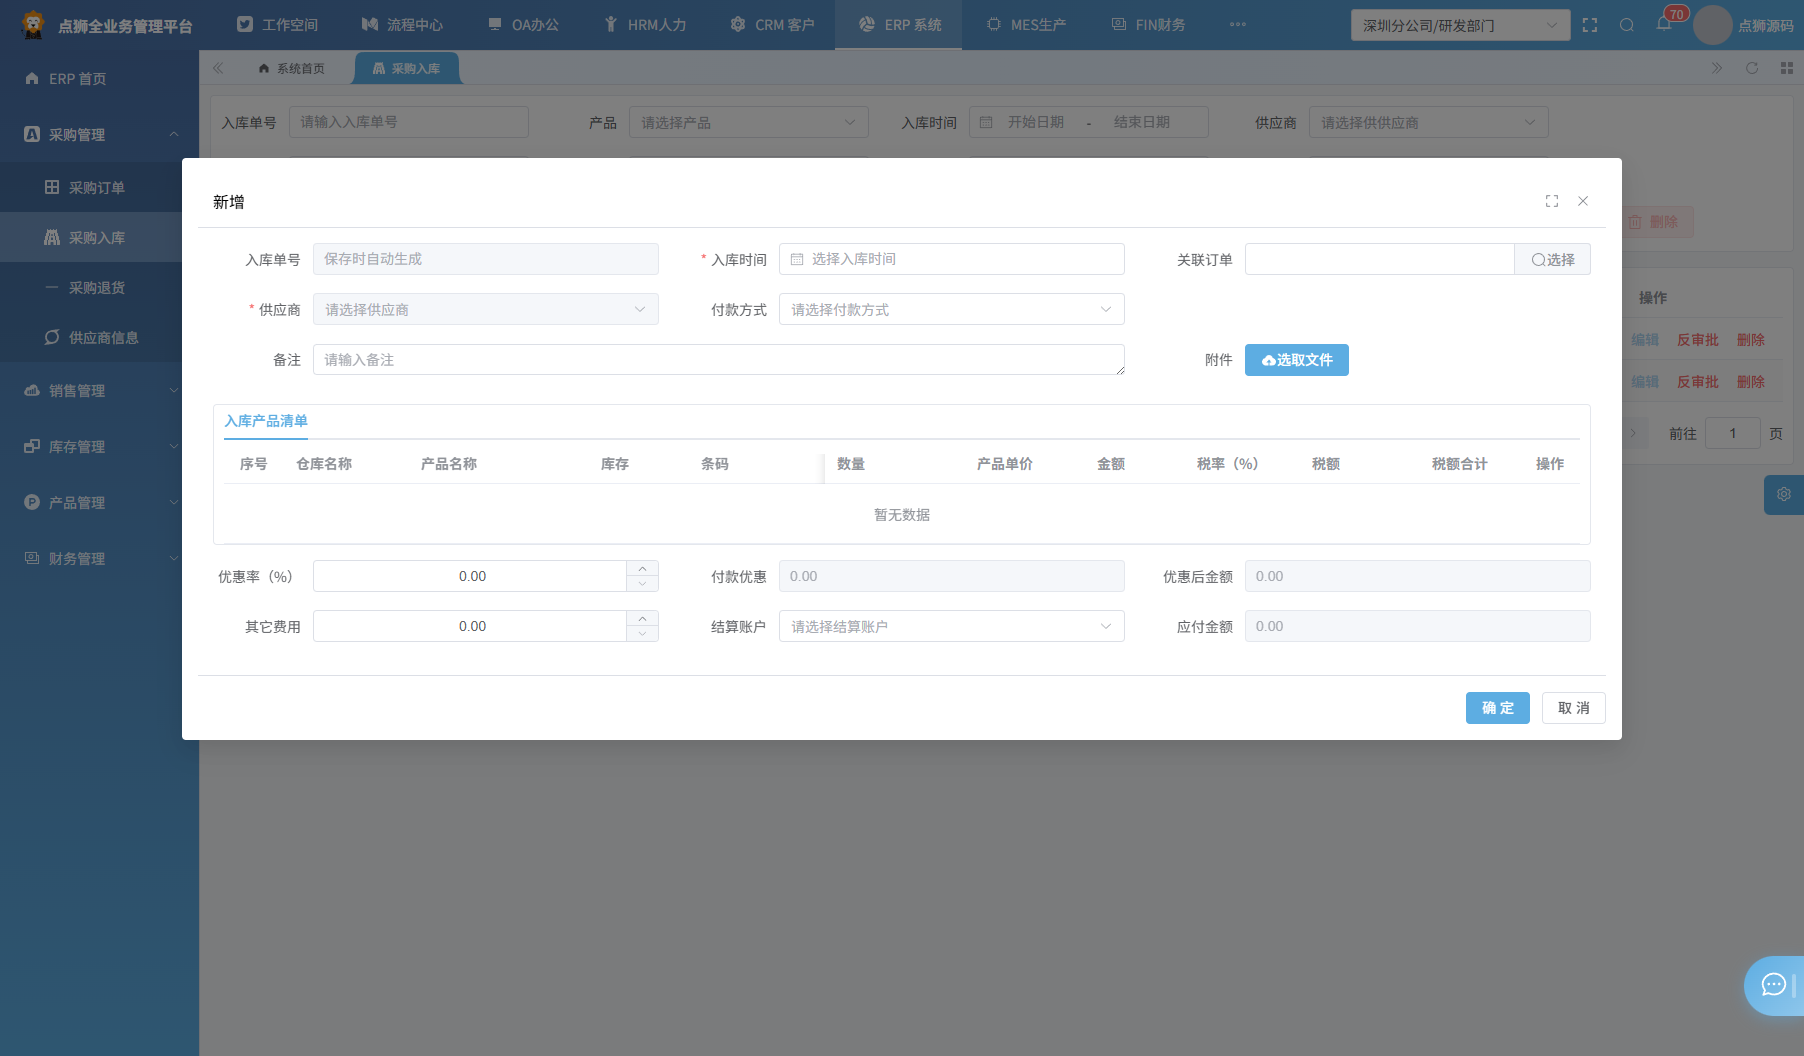Close the 新增 dialog
Screen dimensions: 1804x1056
coord(1583,201)
